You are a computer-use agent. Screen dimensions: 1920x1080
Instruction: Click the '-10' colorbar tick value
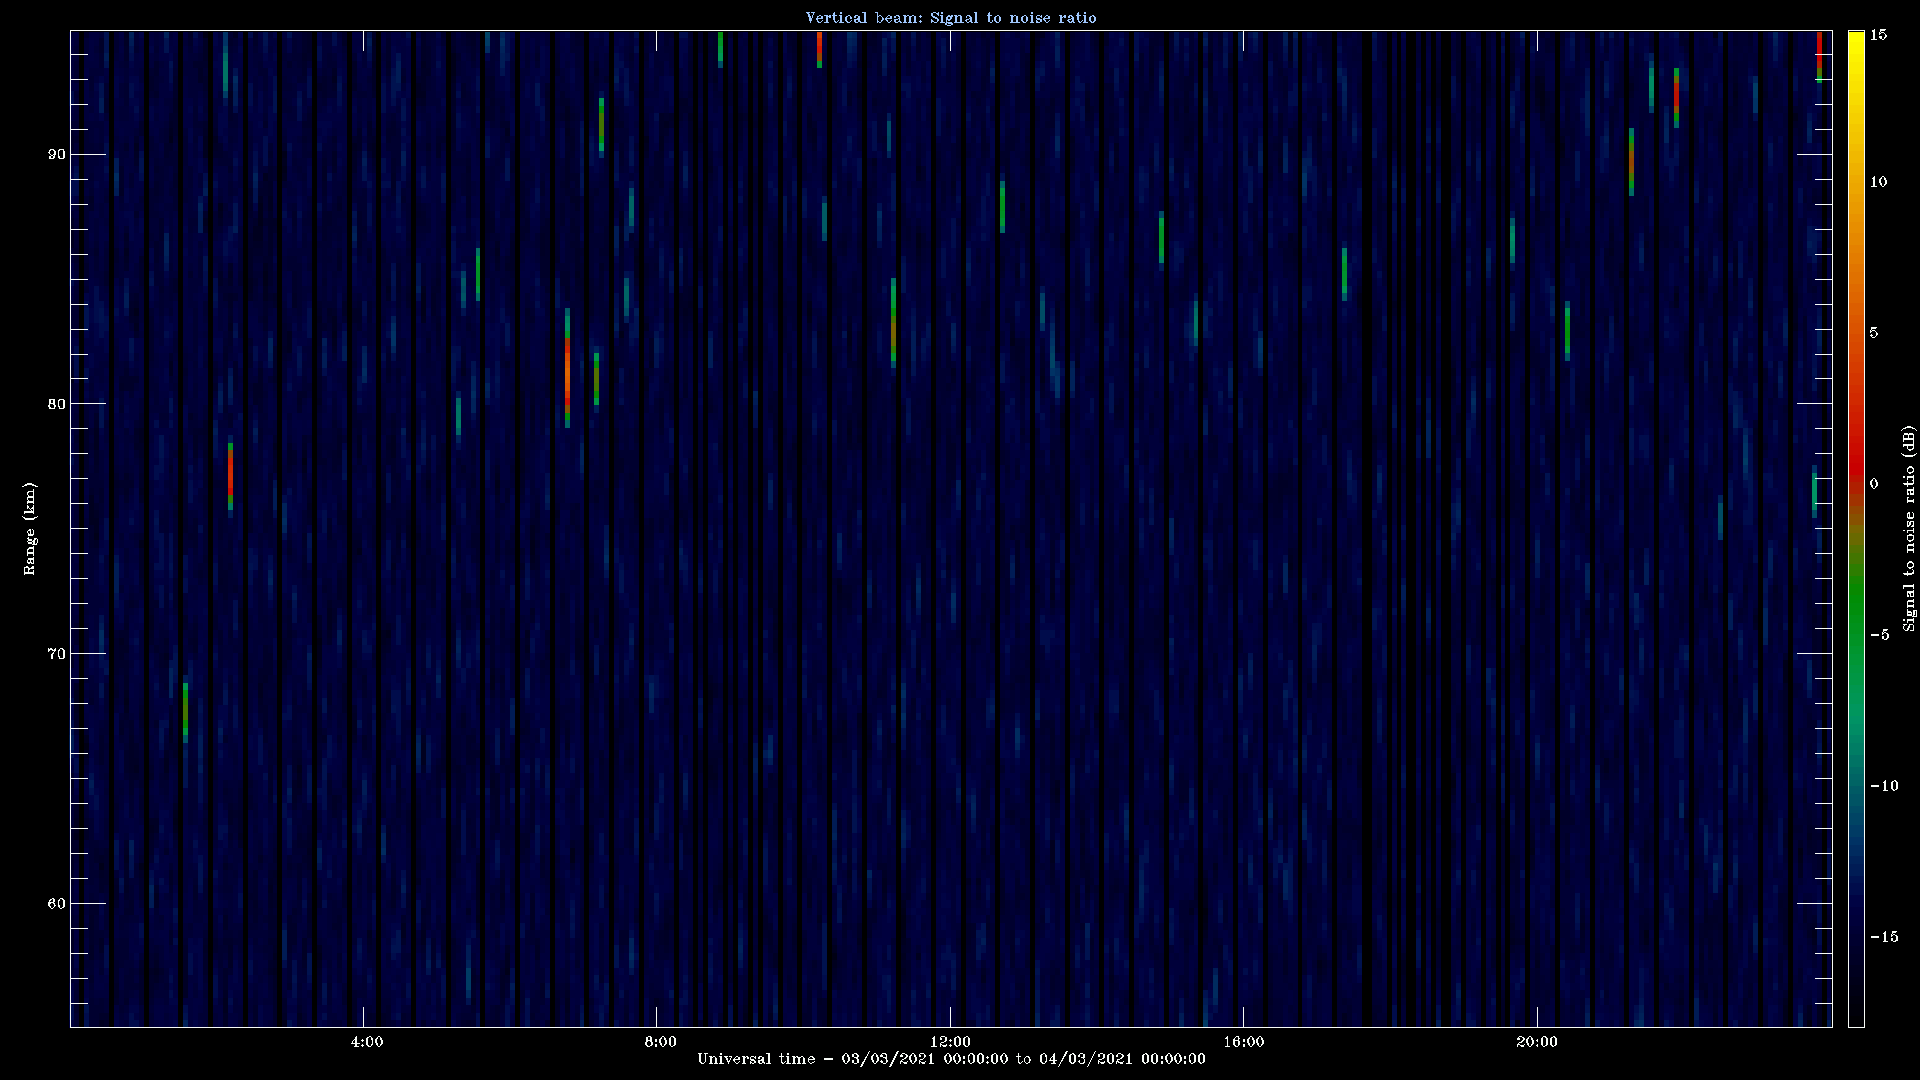pos(1884,786)
